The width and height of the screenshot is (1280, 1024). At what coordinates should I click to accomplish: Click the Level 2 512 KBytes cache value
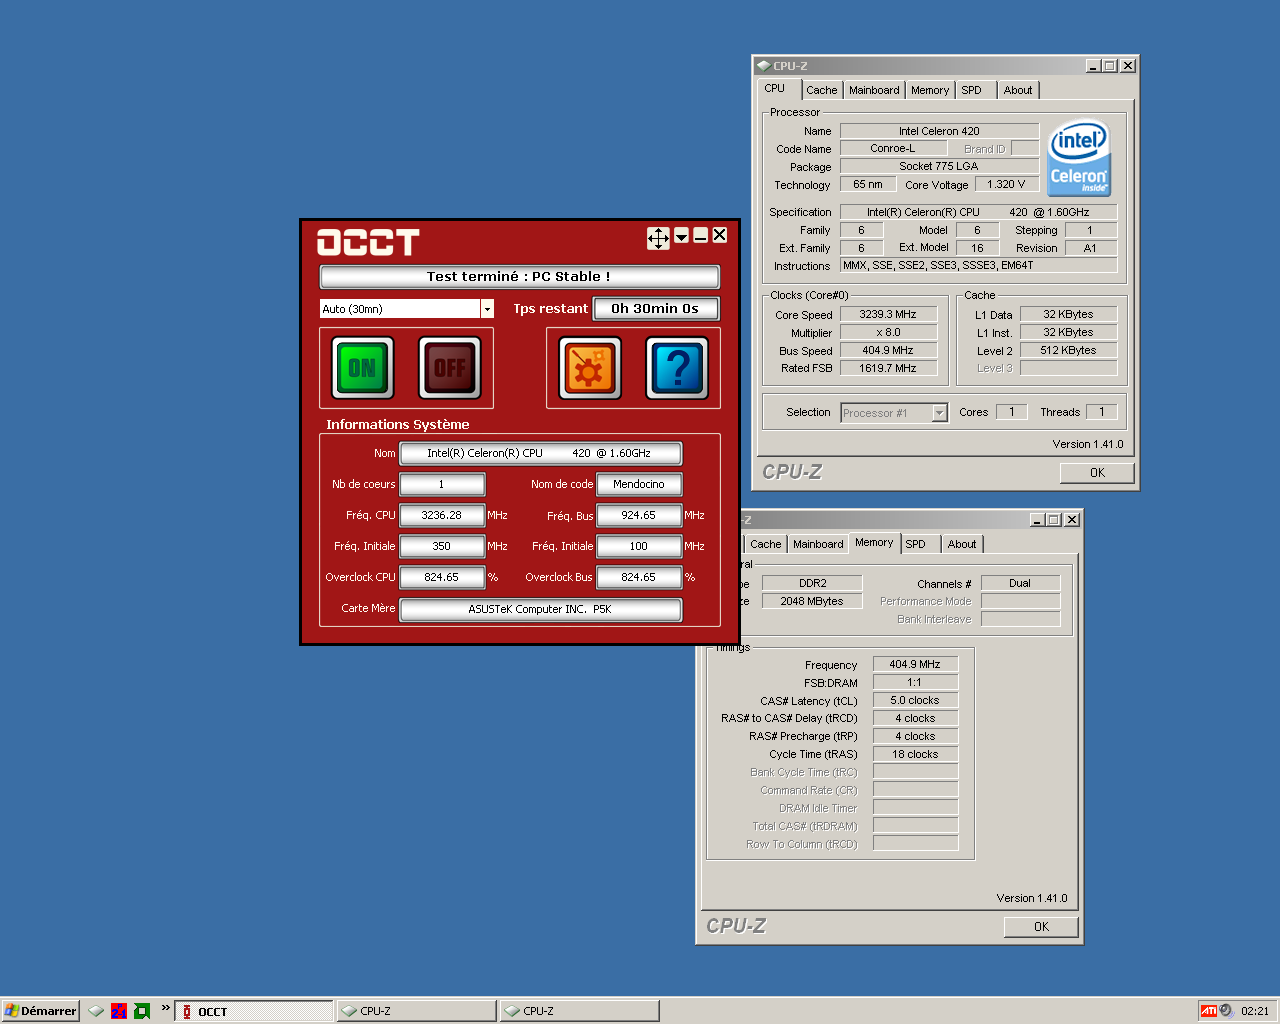pos(1068,350)
